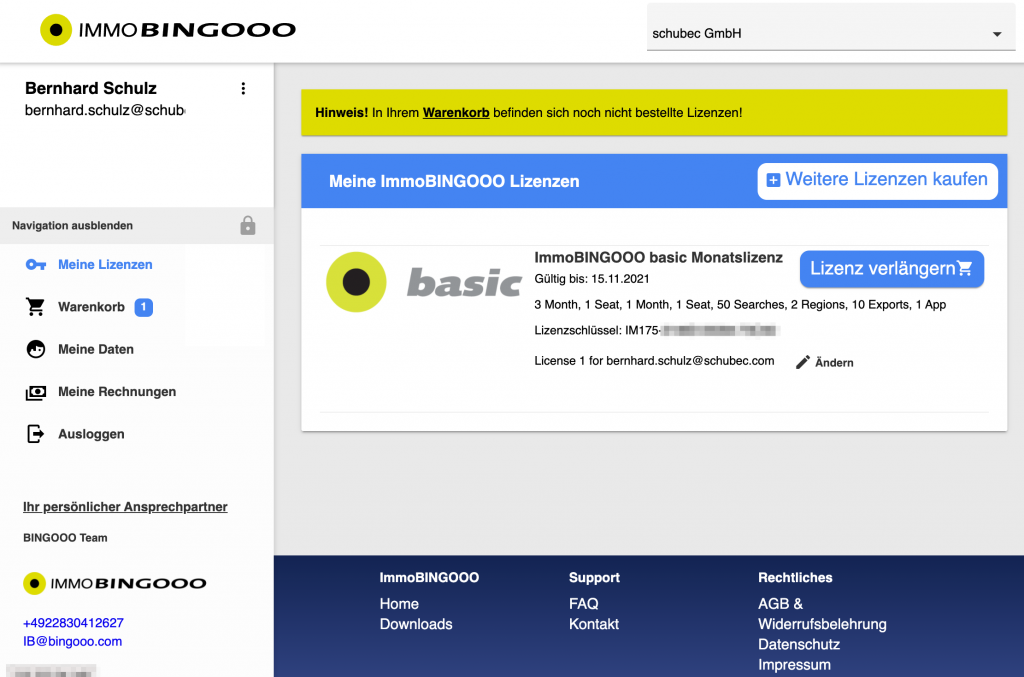Follow the Warenkorb link in yellow notice
1024x677 pixels.
(x=456, y=112)
